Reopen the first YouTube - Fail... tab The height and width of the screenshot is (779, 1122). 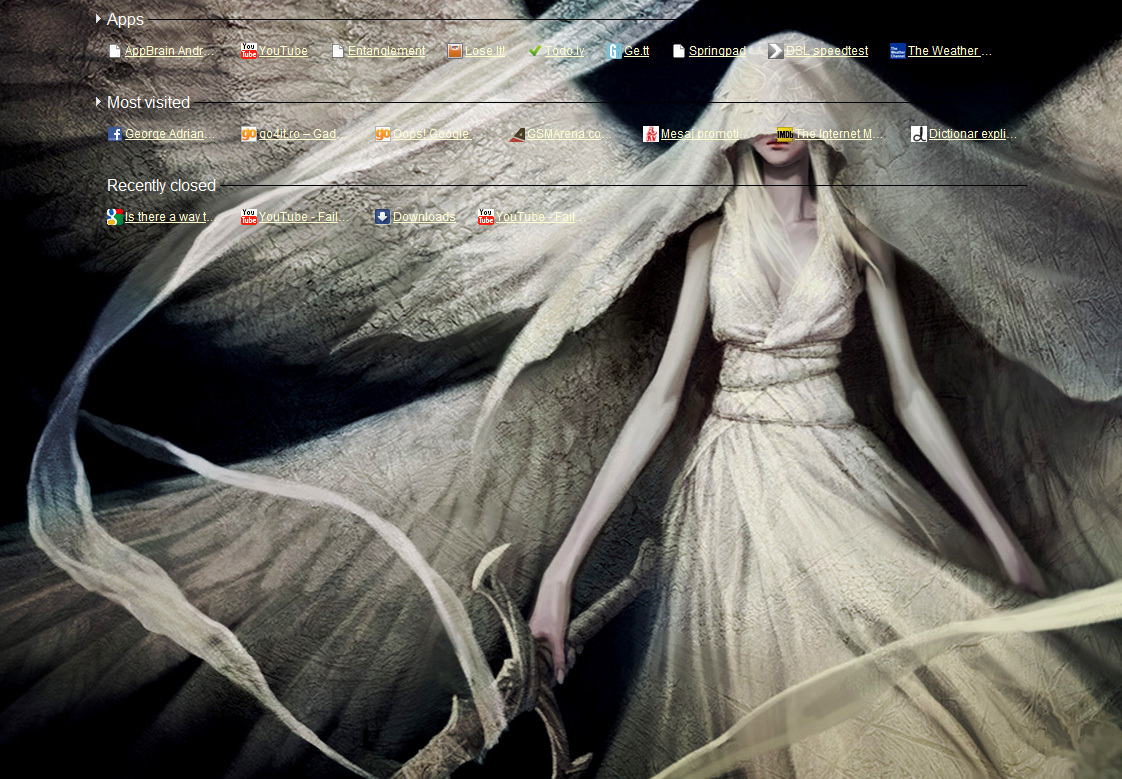304,217
